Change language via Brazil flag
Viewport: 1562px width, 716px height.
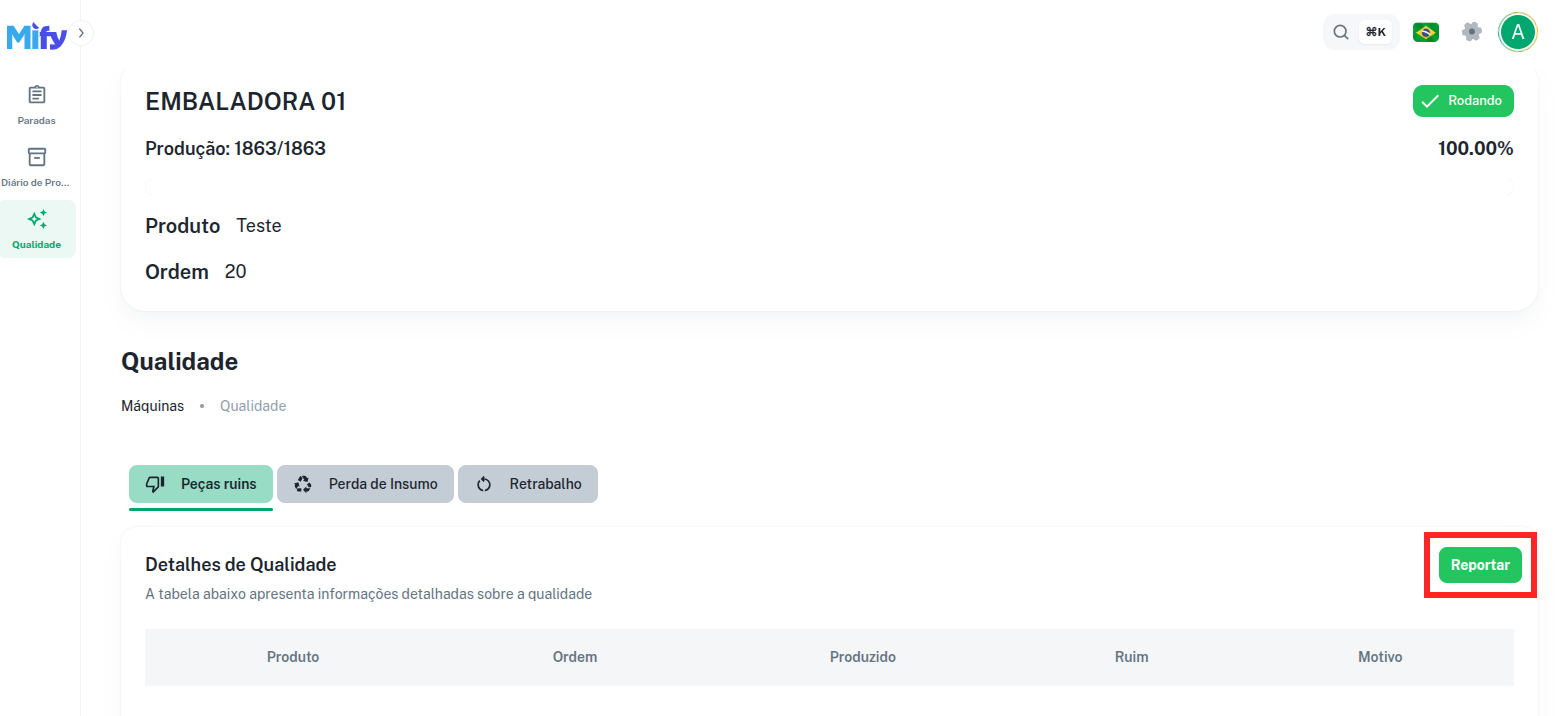pyautogui.click(x=1425, y=32)
